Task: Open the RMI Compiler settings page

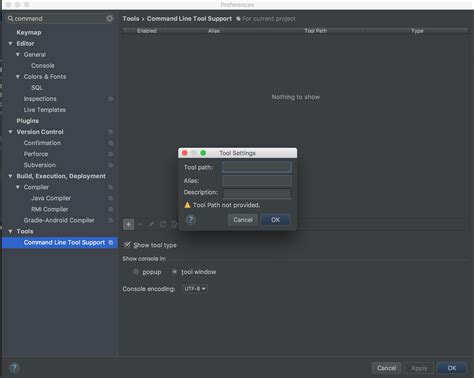Action: tap(50, 209)
